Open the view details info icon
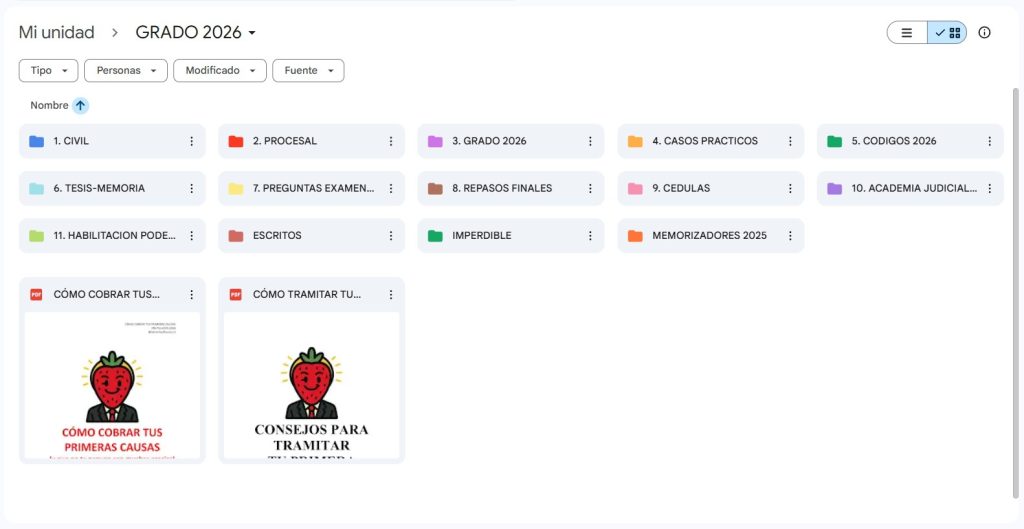This screenshot has width=1024, height=529. pos(984,33)
